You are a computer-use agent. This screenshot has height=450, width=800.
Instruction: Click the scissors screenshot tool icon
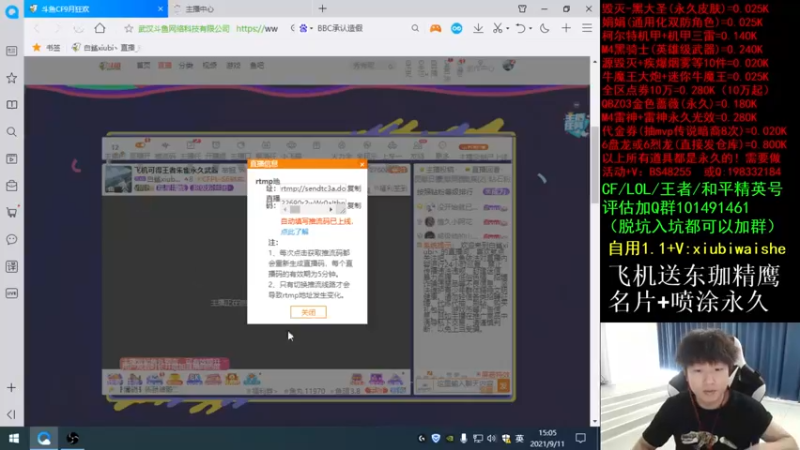tap(497, 29)
